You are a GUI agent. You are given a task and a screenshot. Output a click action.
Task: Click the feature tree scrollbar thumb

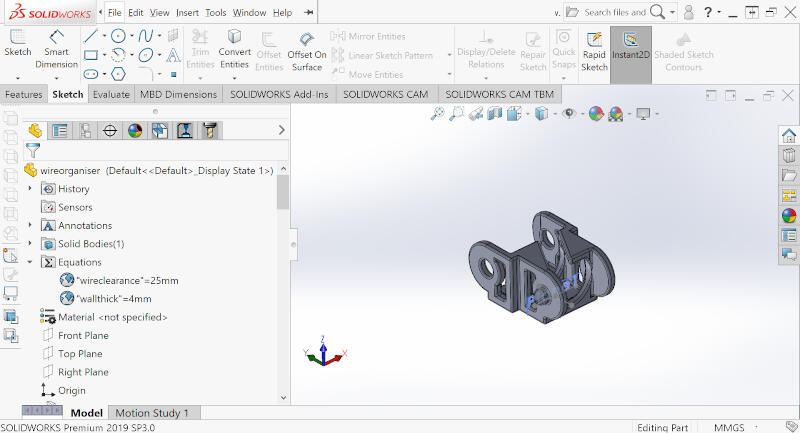pyautogui.click(x=283, y=192)
